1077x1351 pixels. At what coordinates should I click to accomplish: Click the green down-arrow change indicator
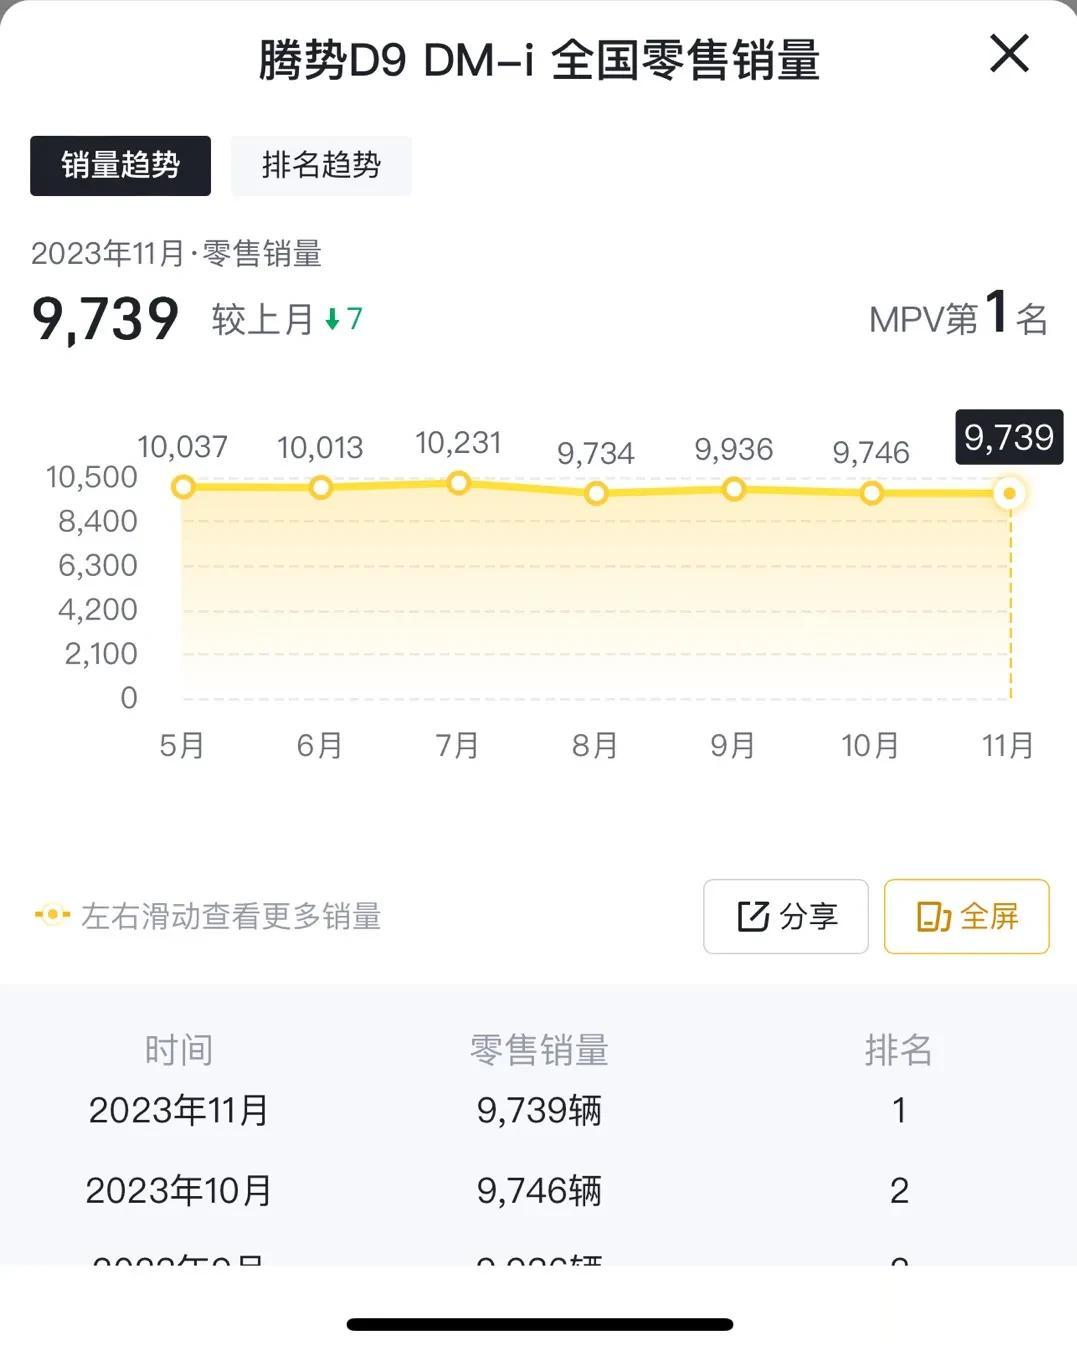[x=333, y=320]
